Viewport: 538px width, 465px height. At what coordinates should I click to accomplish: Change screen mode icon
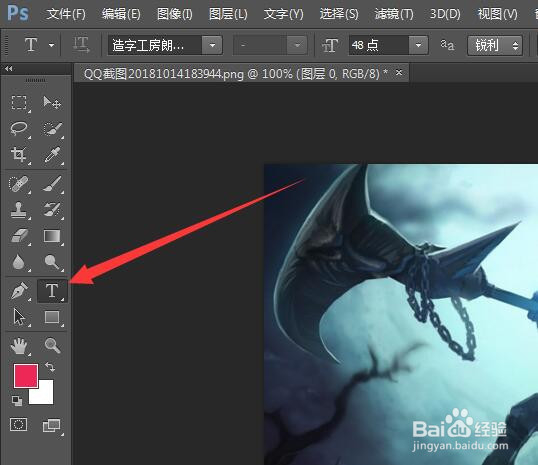coord(51,426)
